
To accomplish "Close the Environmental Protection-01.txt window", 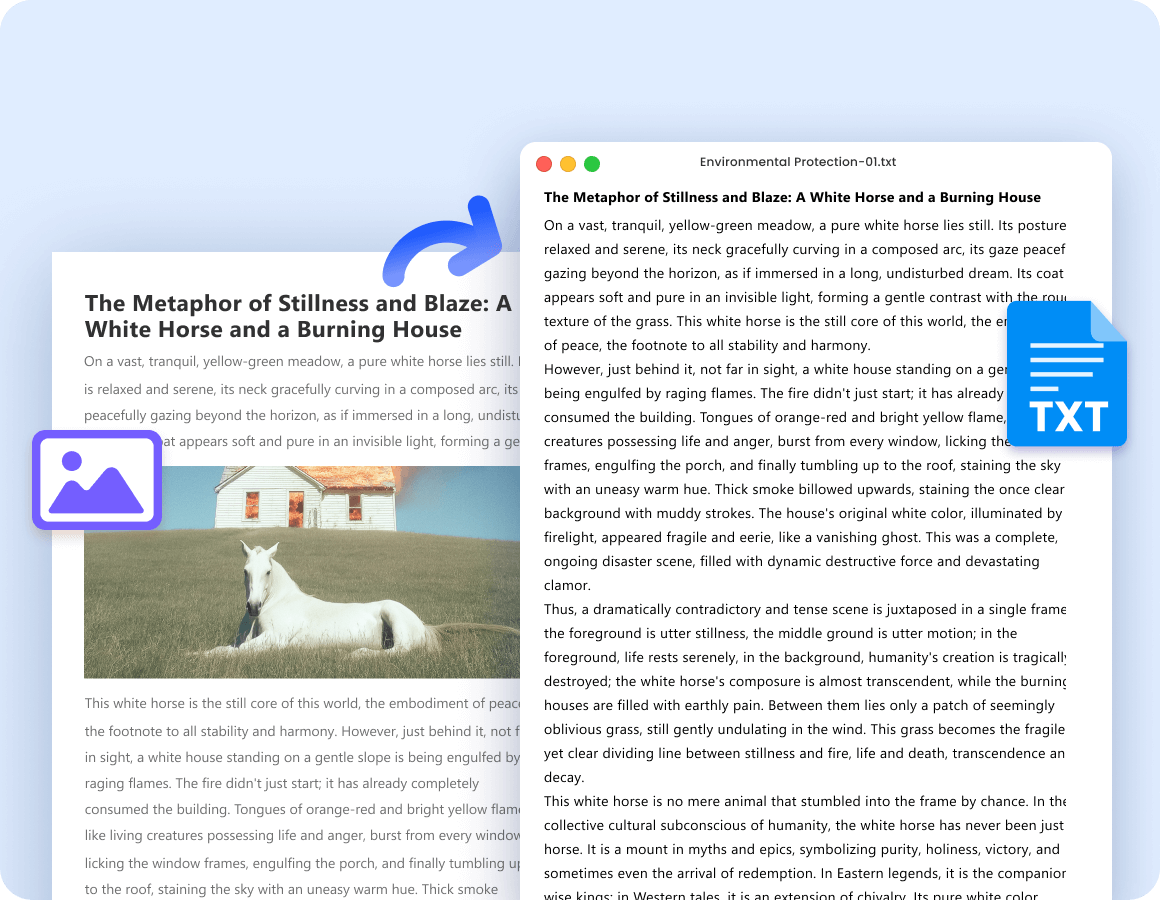I will [544, 164].
